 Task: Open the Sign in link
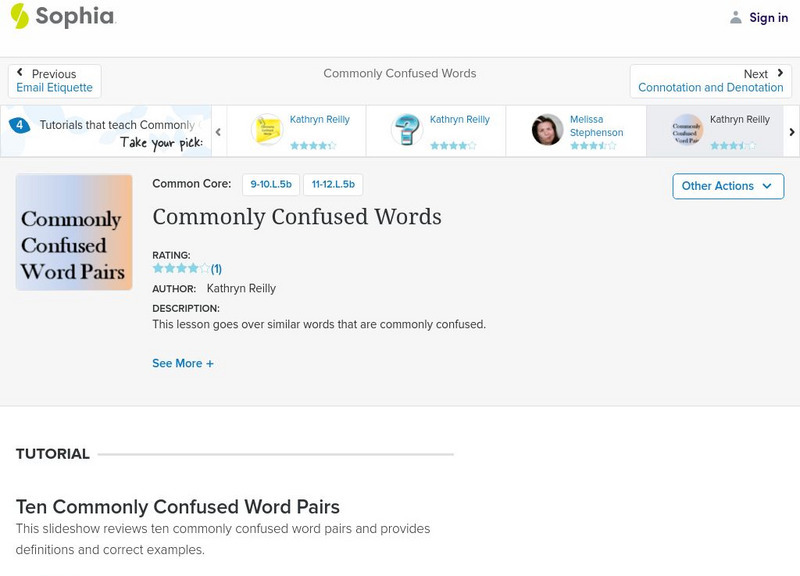coord(768,17)
